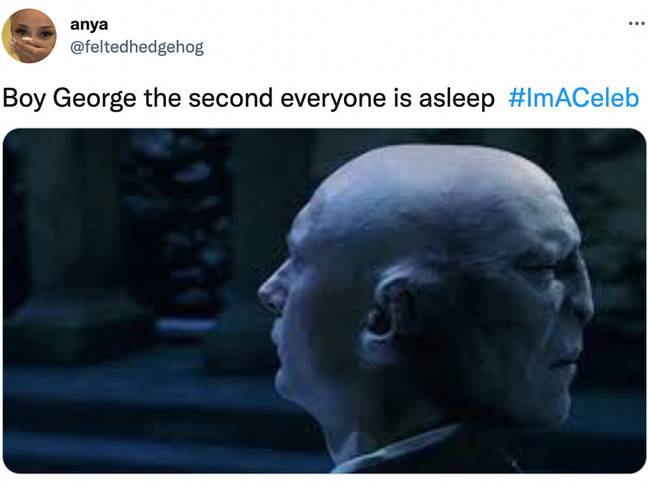Click anya's round profile avatar
This screenshot has width=648, height=481.
(x=29, y=36)
